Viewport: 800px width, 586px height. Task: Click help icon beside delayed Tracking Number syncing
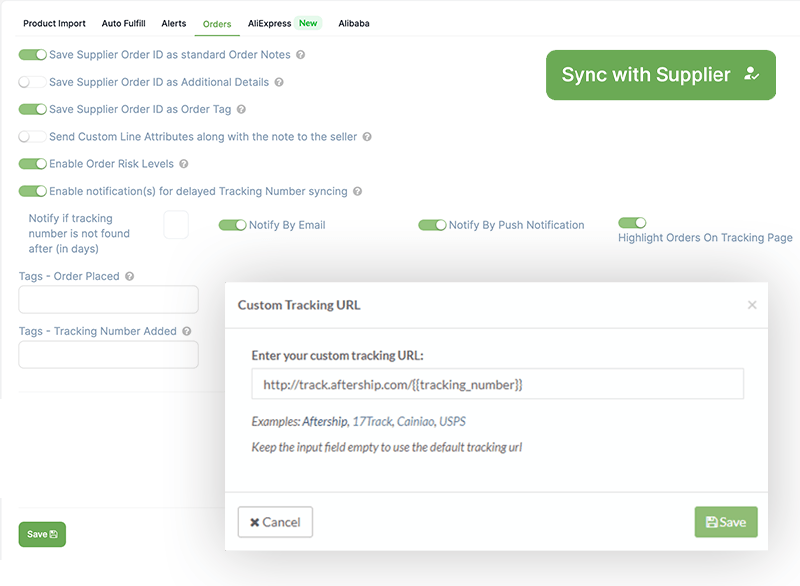pyautogui.click(x=357, y=191)
